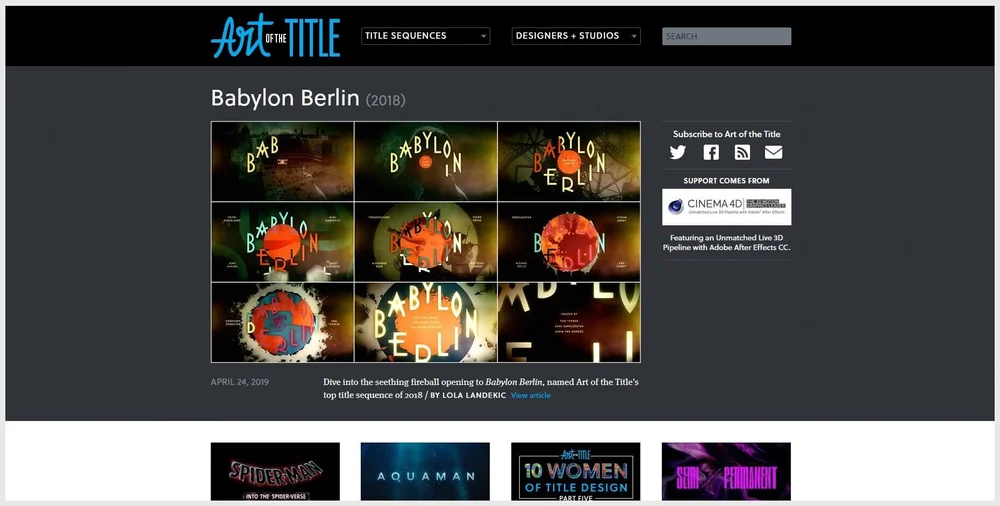Expand the Designers + Studios dropdown
This screenshot has height=506, width=1000.
tap(576, 36)
